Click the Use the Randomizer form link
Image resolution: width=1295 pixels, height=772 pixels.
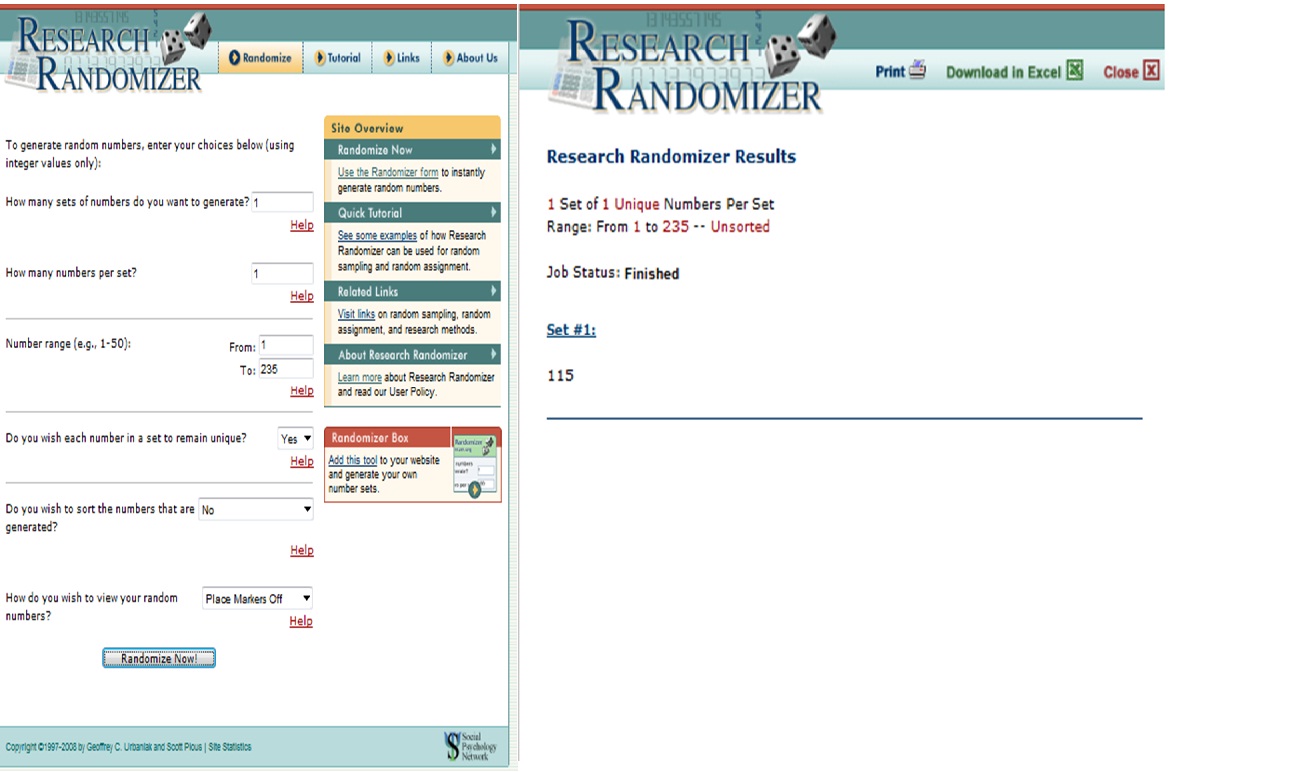388,173
